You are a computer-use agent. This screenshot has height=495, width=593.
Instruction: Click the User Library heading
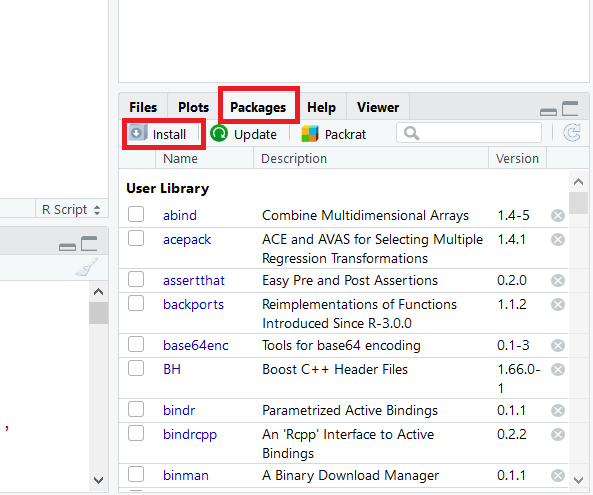click(x=168, y=188)
